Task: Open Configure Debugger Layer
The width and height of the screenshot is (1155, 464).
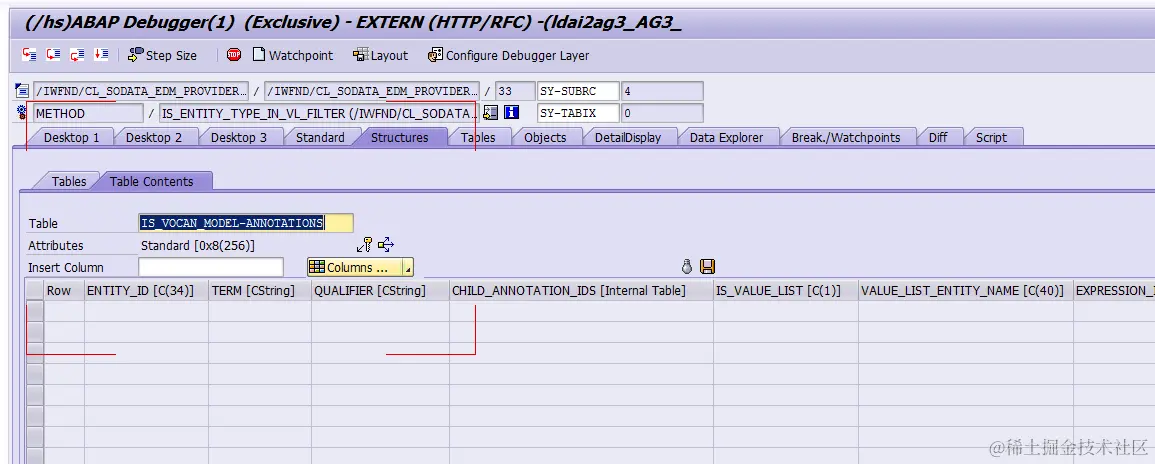Action: [508, 55]
